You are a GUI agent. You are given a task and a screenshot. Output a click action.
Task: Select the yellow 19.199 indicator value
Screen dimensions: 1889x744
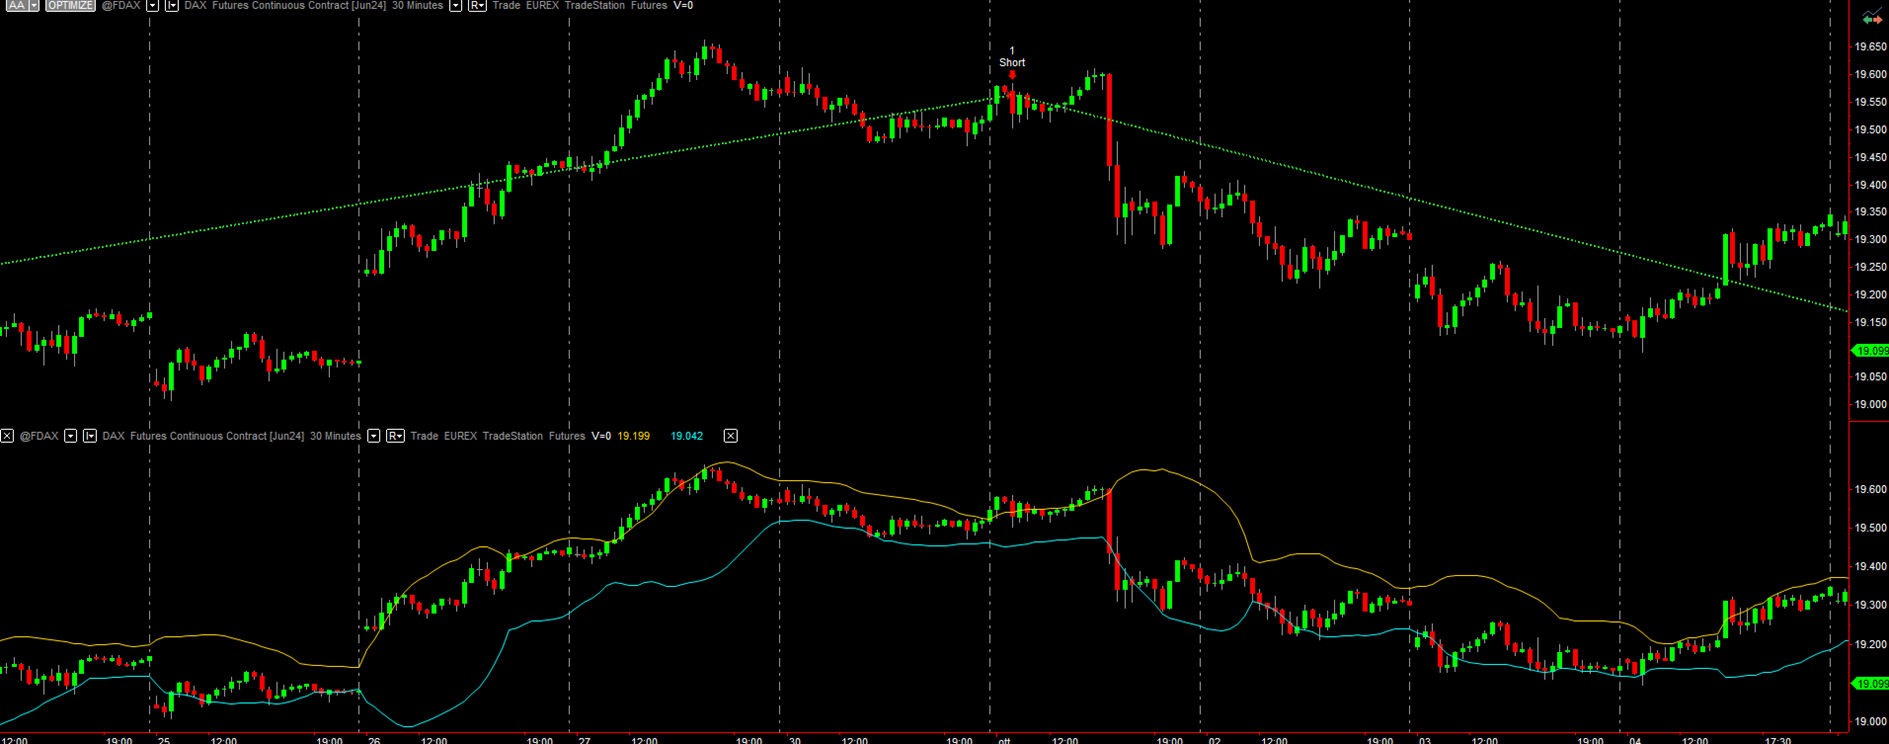633,436
